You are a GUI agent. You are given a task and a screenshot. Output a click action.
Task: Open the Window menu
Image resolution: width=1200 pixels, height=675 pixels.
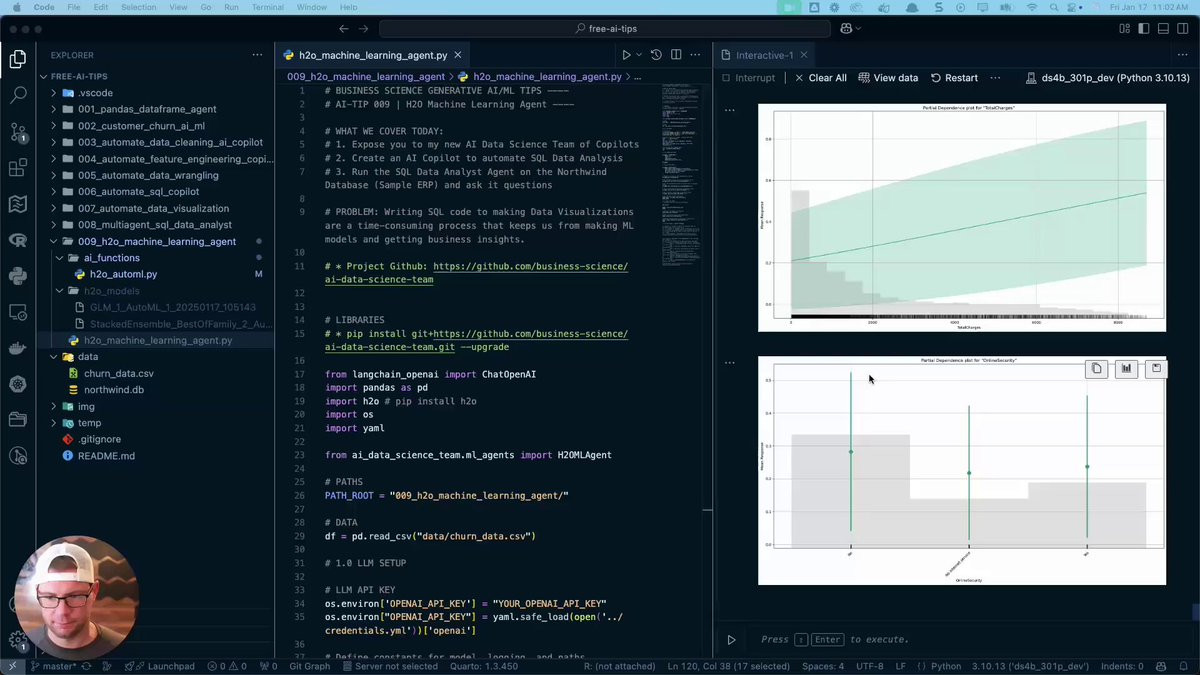point(312,7)
